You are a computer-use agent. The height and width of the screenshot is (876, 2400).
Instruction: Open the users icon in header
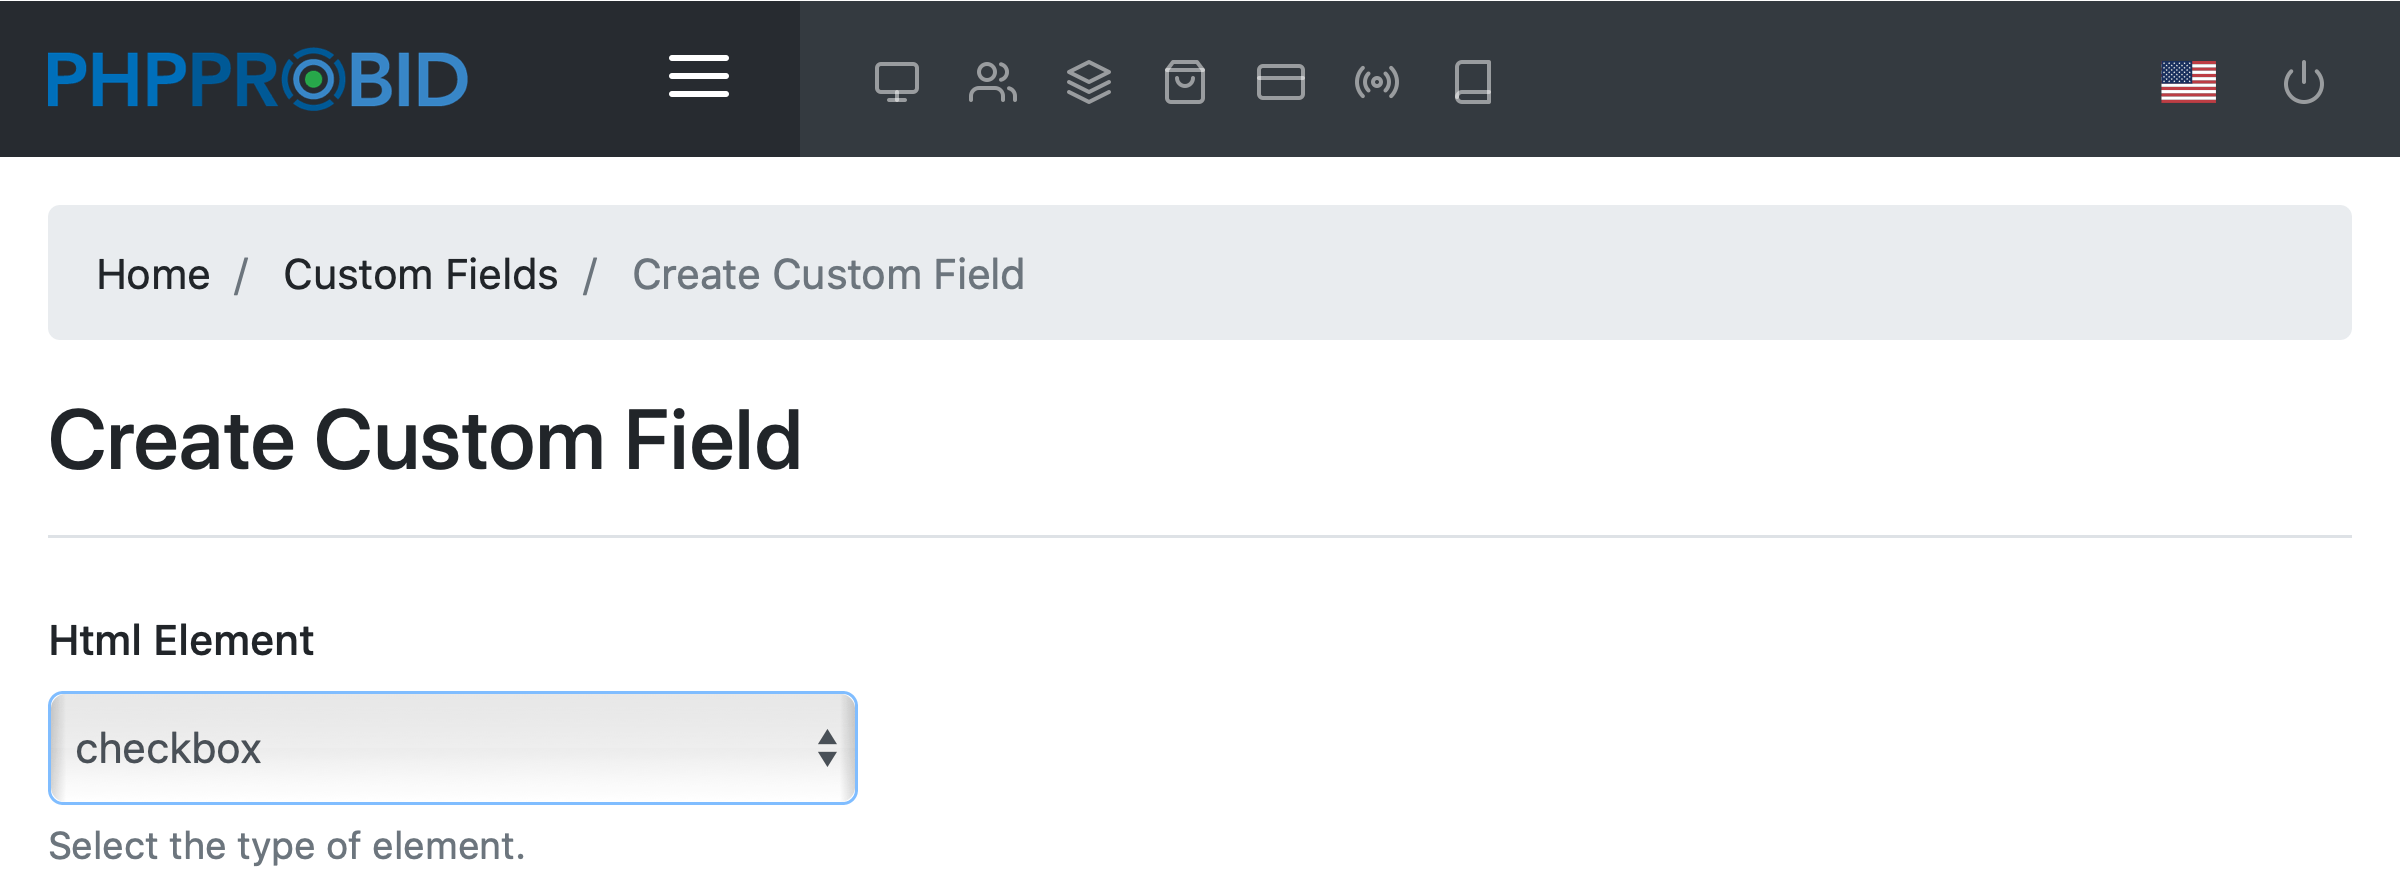(992, 82)
